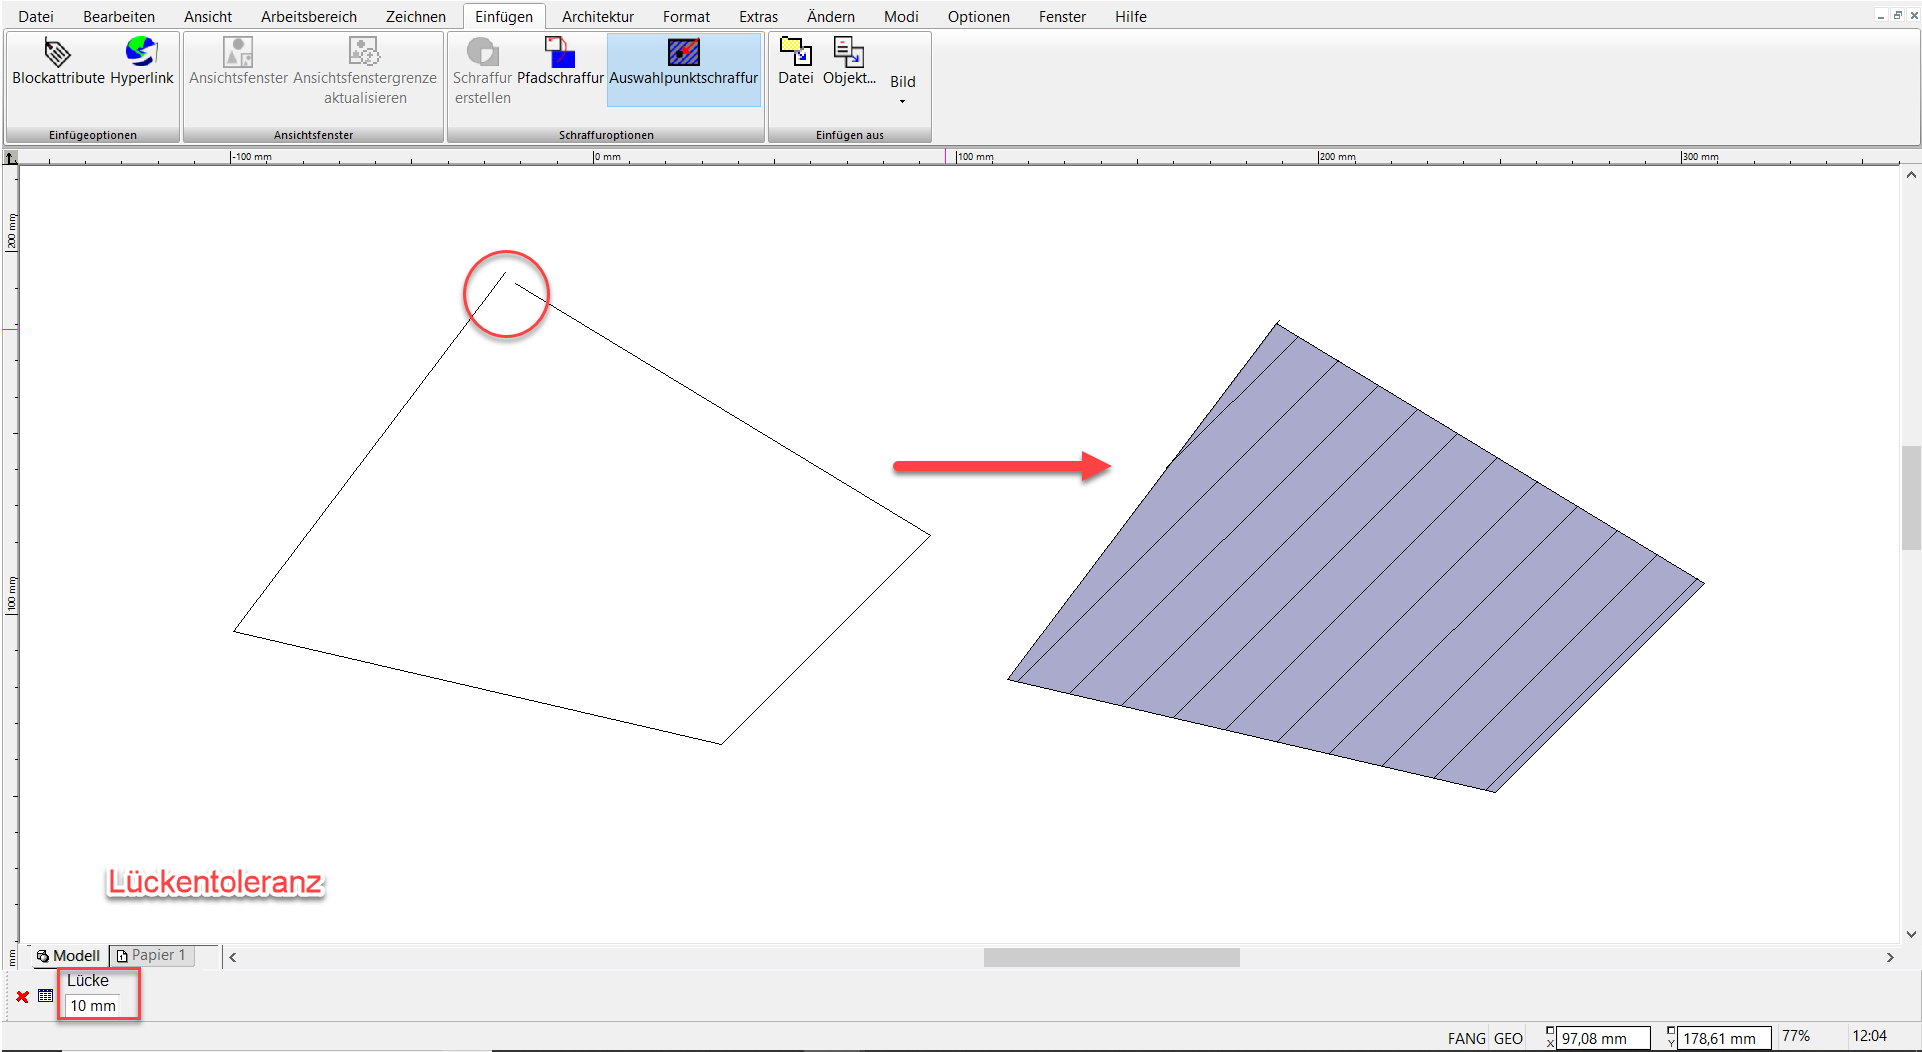Select the Auswahlpunktschraffur tool
This screenshot has width=1922, height=1052.
click(x=684, y=52)
